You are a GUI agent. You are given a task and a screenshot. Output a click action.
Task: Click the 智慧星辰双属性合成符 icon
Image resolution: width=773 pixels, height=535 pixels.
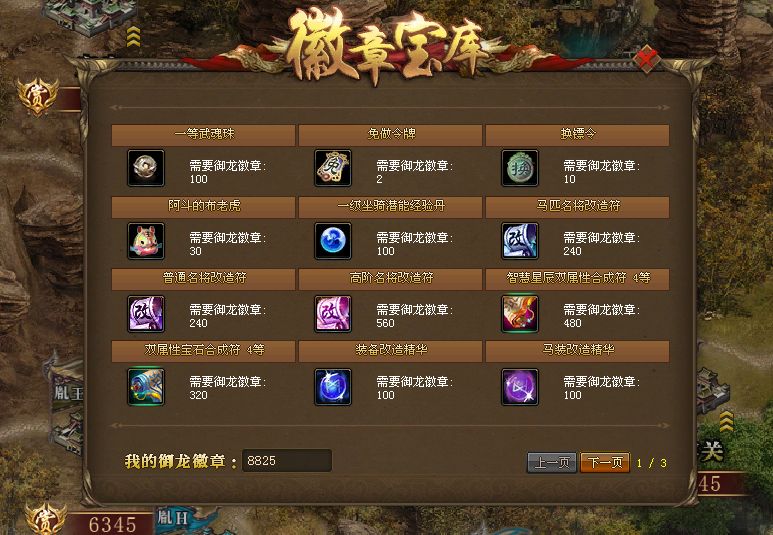[x=520, y=313]
